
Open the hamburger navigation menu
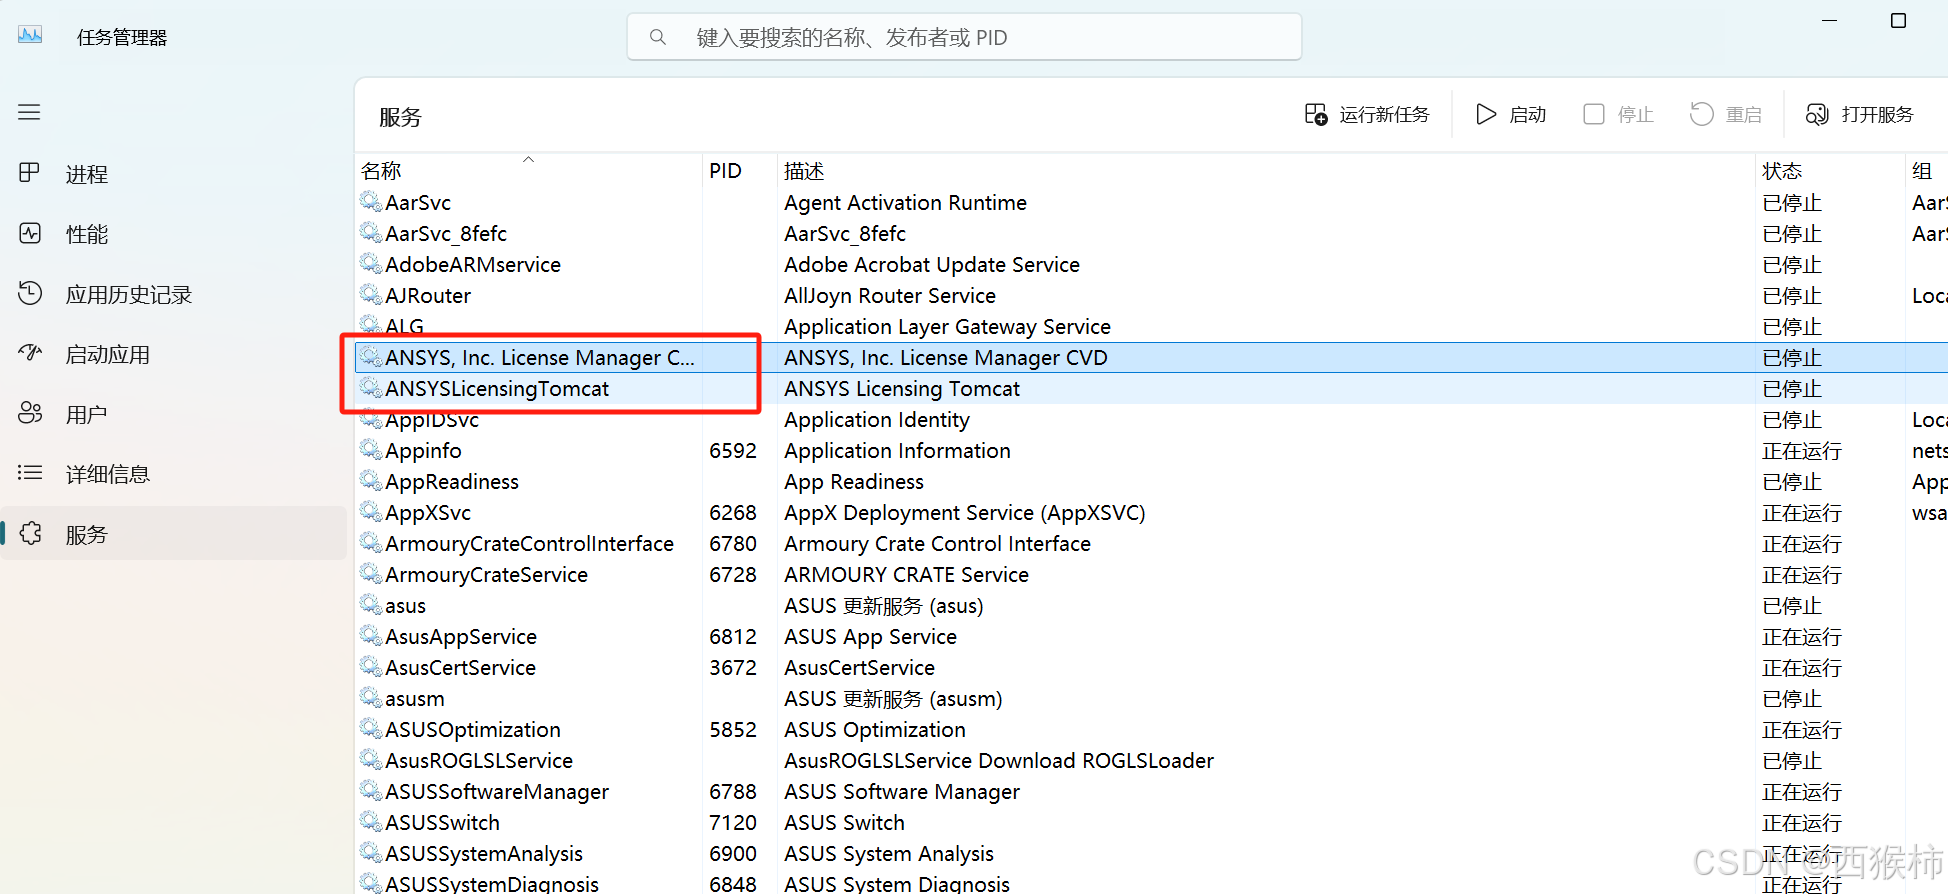(29, 112)
